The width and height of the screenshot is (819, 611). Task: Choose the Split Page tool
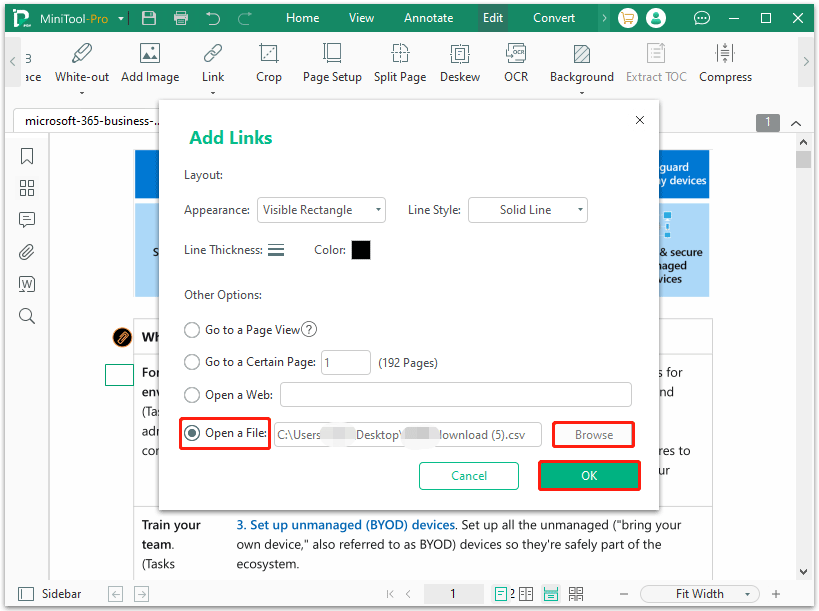click(400, 63)
